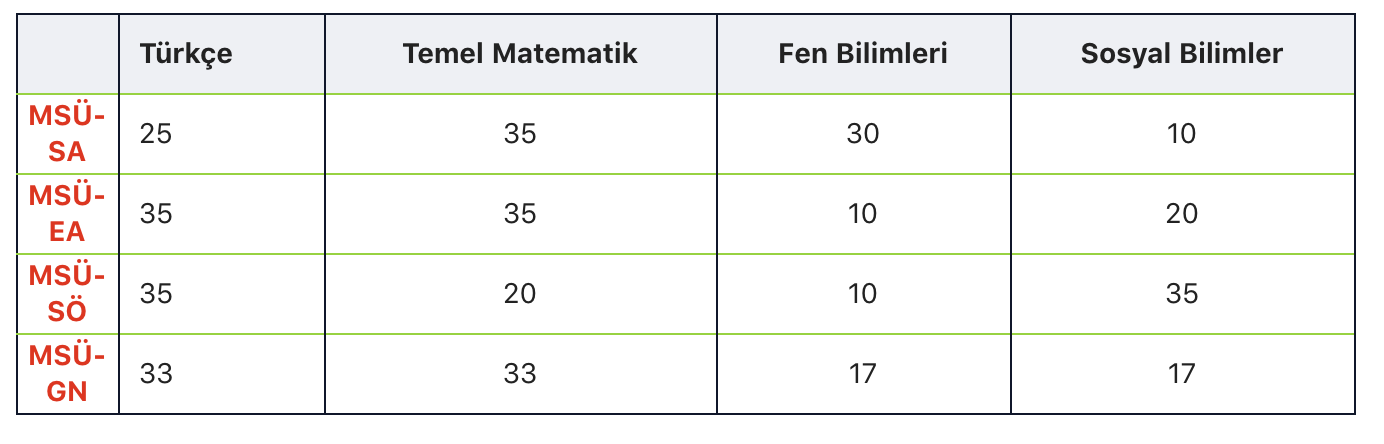Click the empty top-left header cell

(68, 54)
